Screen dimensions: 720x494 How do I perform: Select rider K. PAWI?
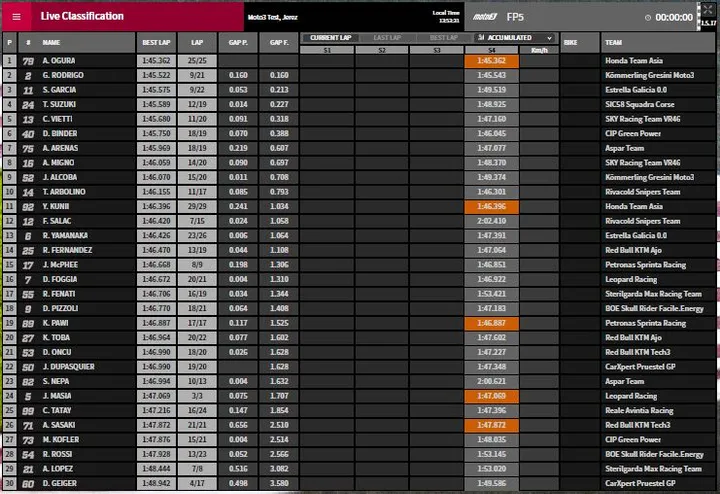pos(55,323)
